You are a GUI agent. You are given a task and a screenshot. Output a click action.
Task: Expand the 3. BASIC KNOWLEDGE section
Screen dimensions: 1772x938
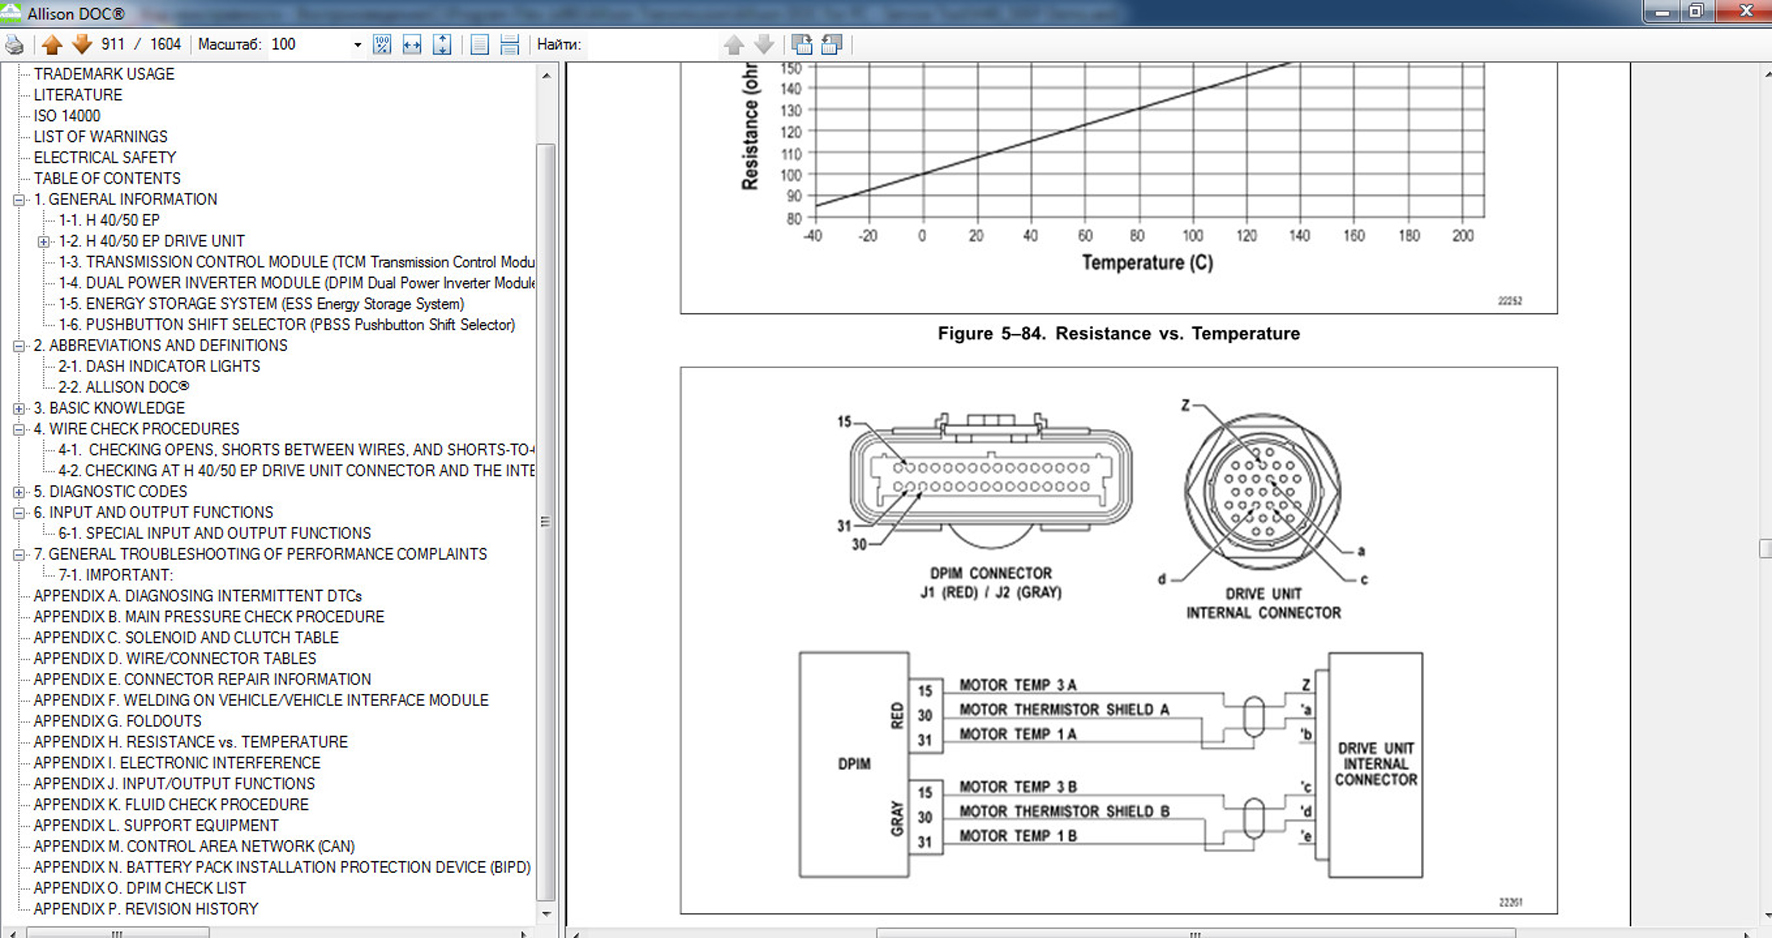(x=19, y=409)
